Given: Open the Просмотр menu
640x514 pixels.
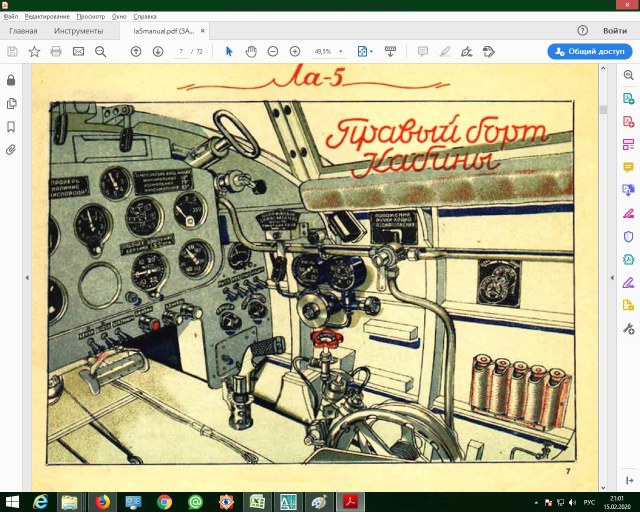Looking at the screenshot, I should pyautogui.click(x=90, y=17).
